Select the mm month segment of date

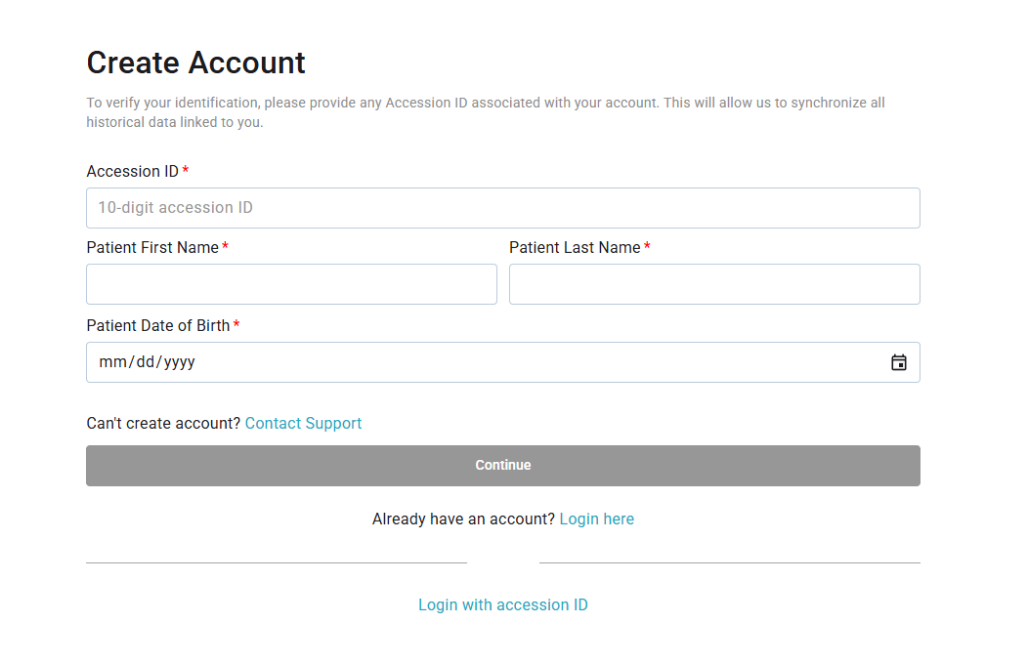[110, 363]
